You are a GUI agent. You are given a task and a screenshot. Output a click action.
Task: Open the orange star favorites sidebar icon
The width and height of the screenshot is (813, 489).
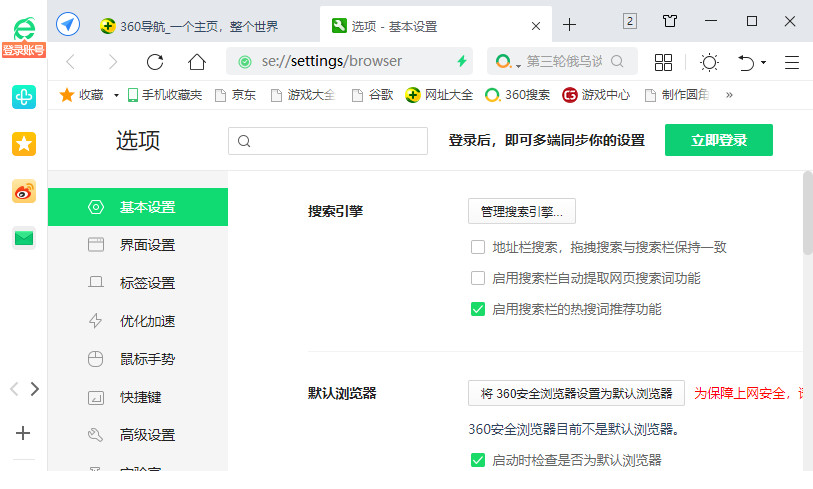(x=24, y=144)
